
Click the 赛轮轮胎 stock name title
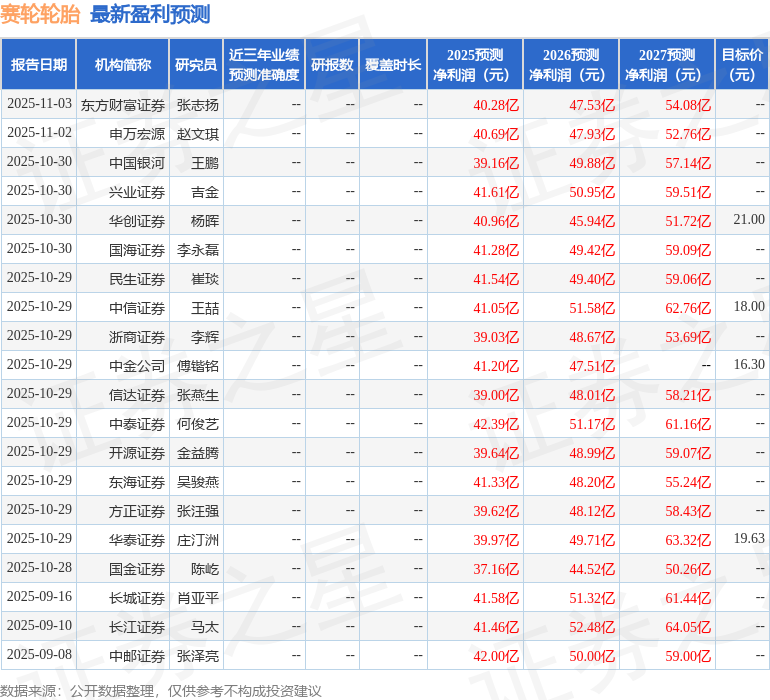pos(41,14)
